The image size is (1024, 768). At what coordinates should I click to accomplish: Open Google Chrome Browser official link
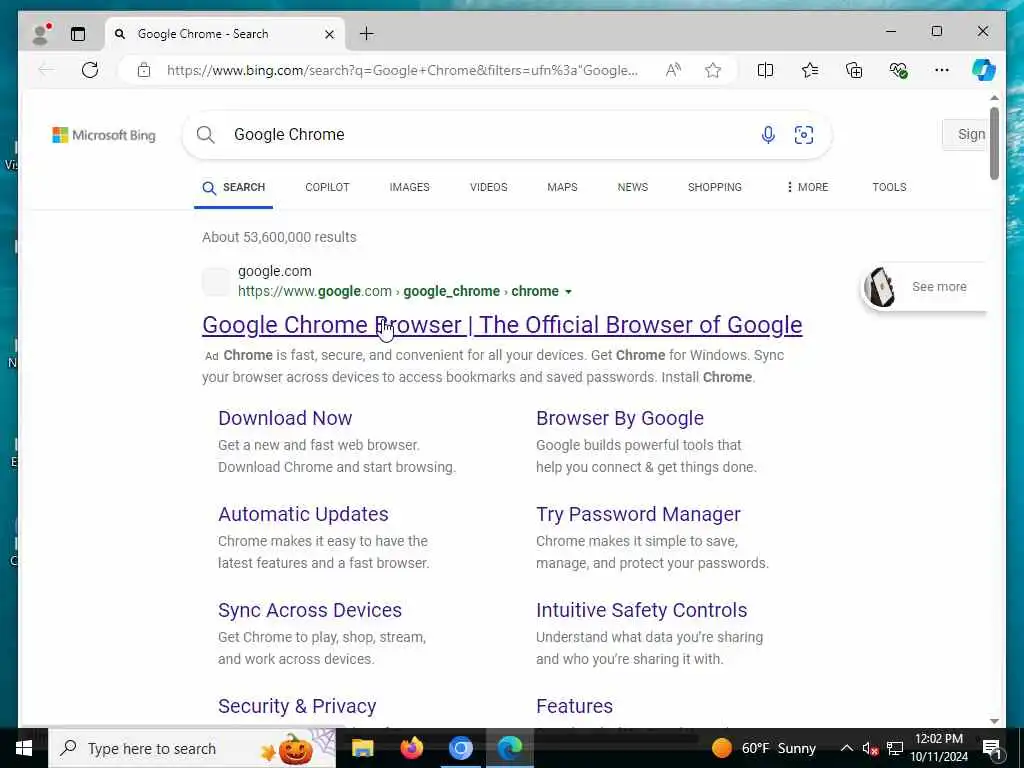click(502, 325)
